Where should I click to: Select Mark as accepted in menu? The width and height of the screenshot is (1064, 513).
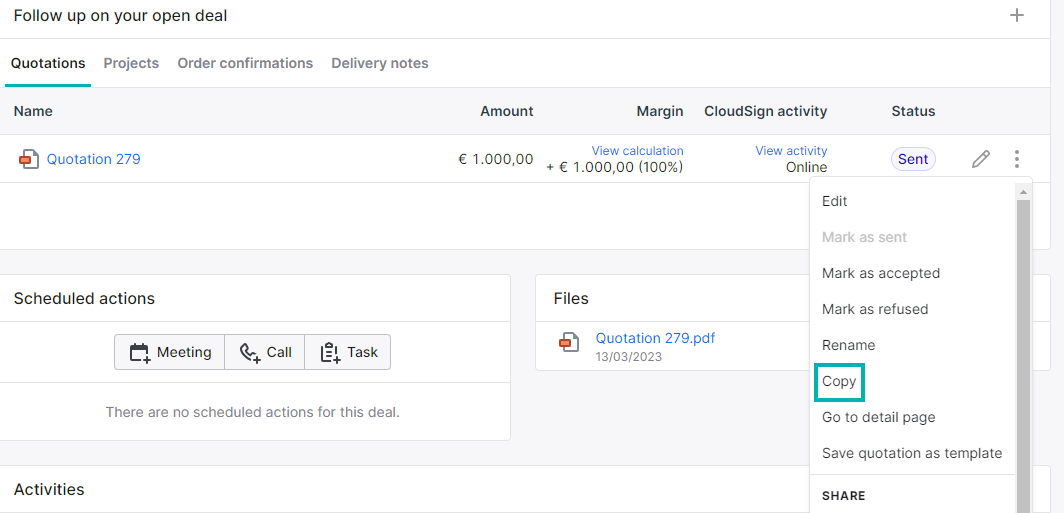click(881, 273)
